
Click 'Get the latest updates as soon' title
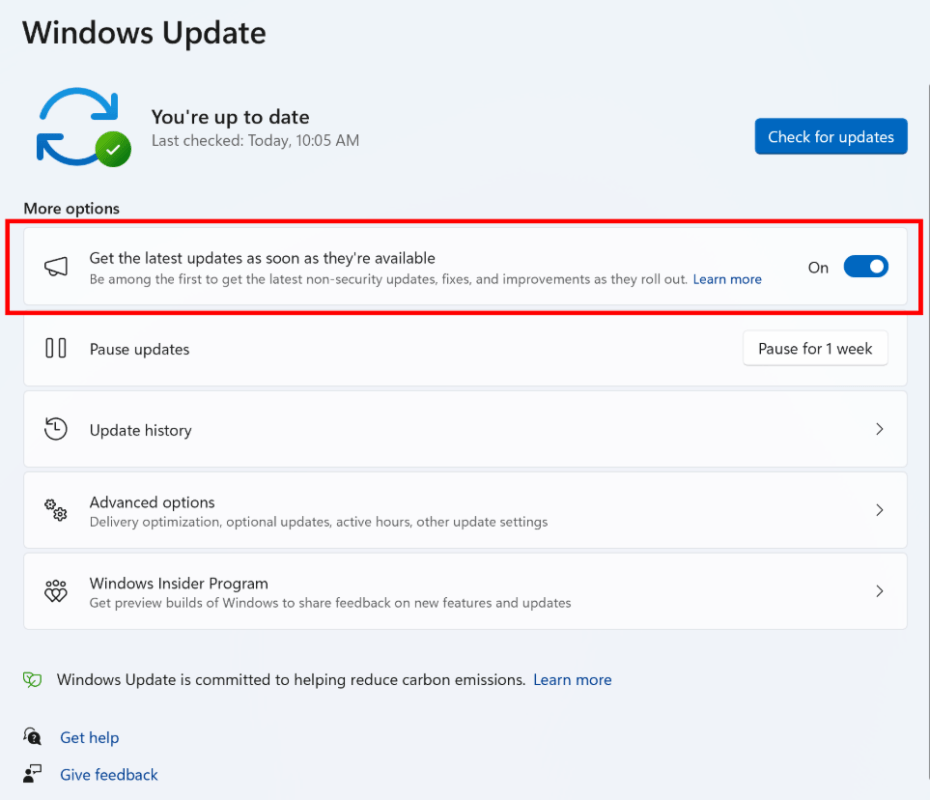(x=262, y=258)
